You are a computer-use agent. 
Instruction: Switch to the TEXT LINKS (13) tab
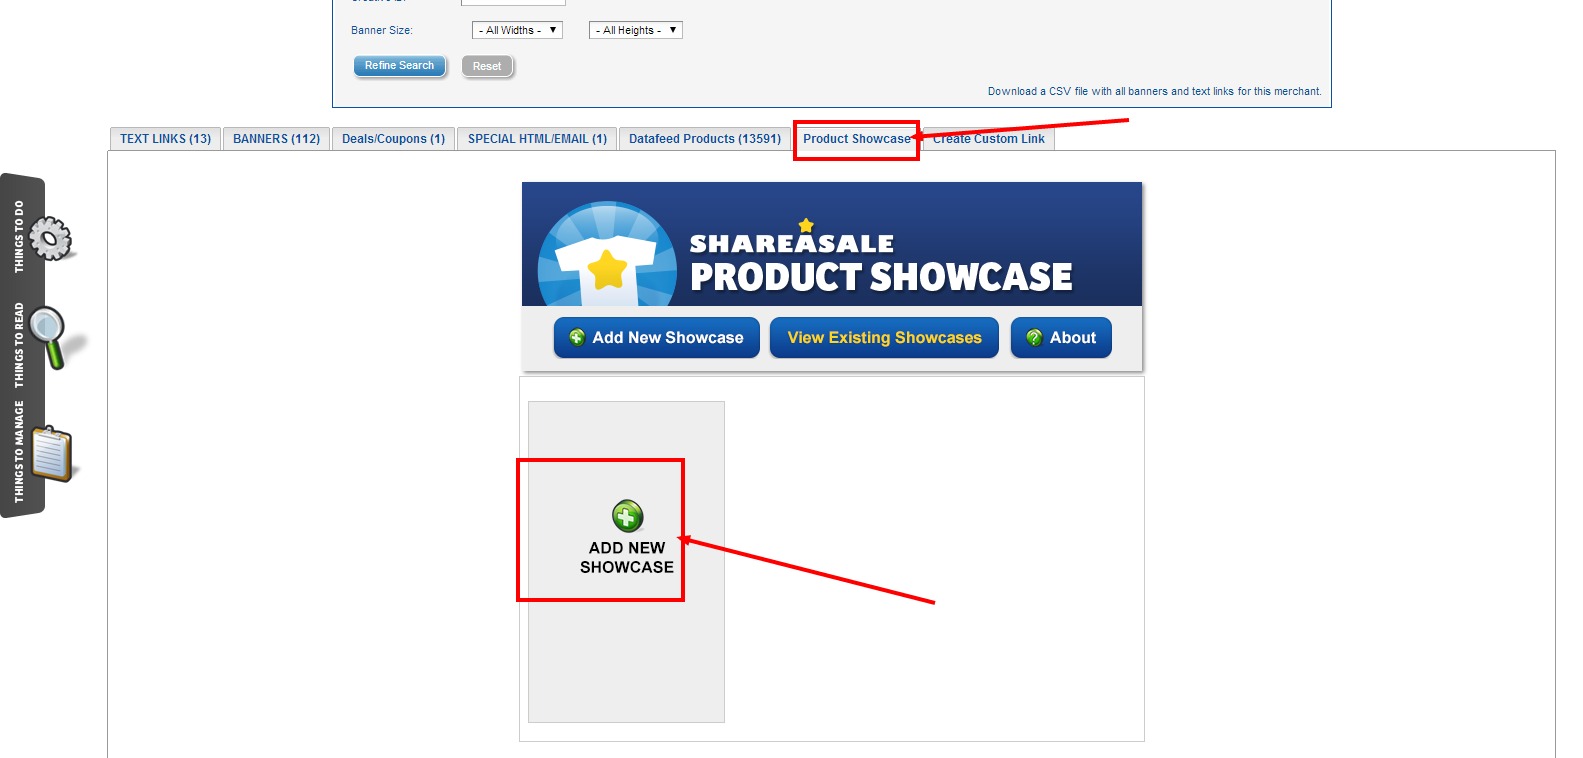[x=165, y=139]
